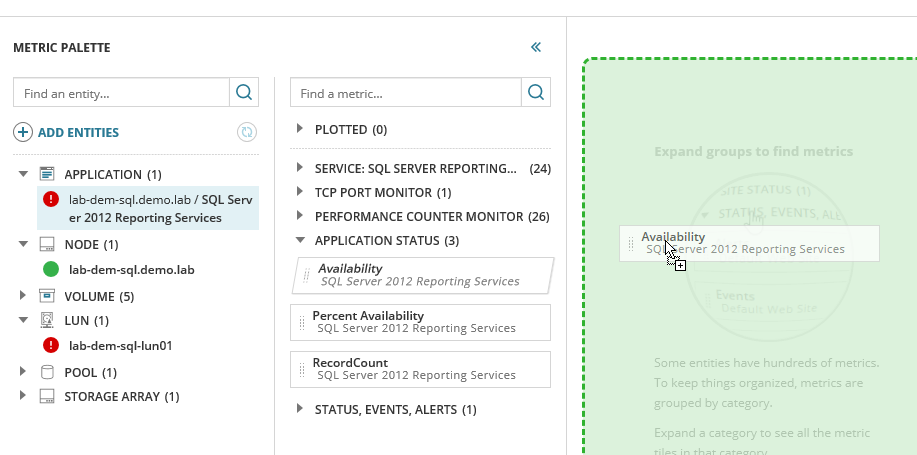The width and height of the screenshot is (917, 455).
Task: Click the refresh entities icon
Action: coord(246,132)
